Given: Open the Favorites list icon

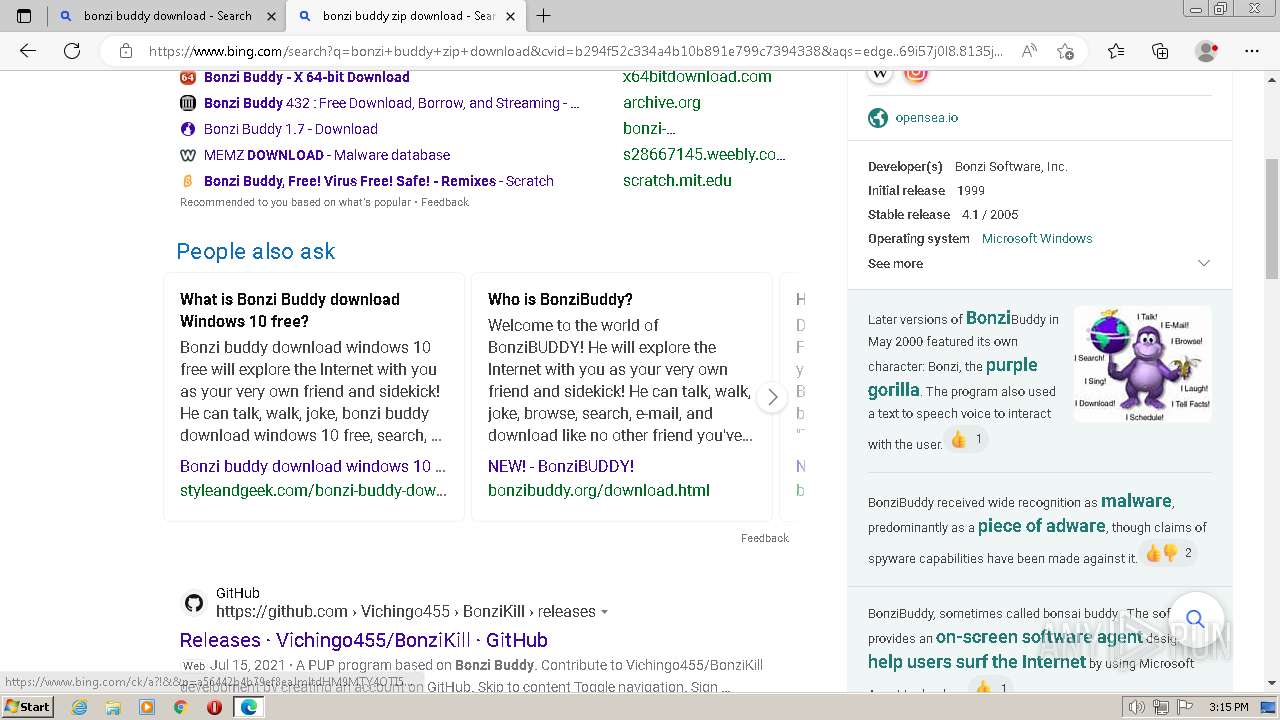Looking at the screenshot, I should tap(1116, 51).
